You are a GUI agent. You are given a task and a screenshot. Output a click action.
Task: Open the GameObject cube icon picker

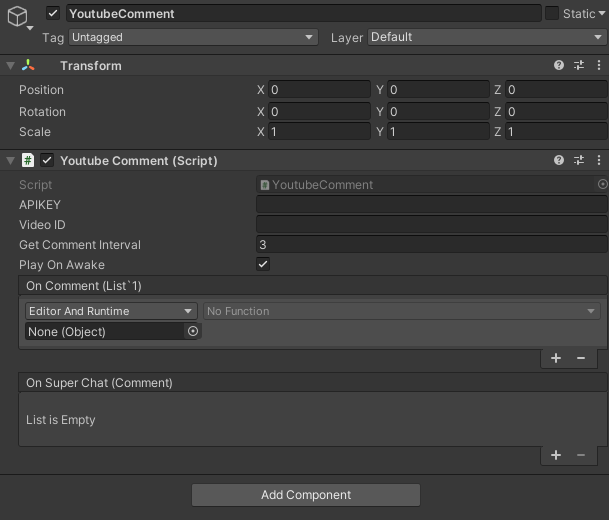[18, 17]
